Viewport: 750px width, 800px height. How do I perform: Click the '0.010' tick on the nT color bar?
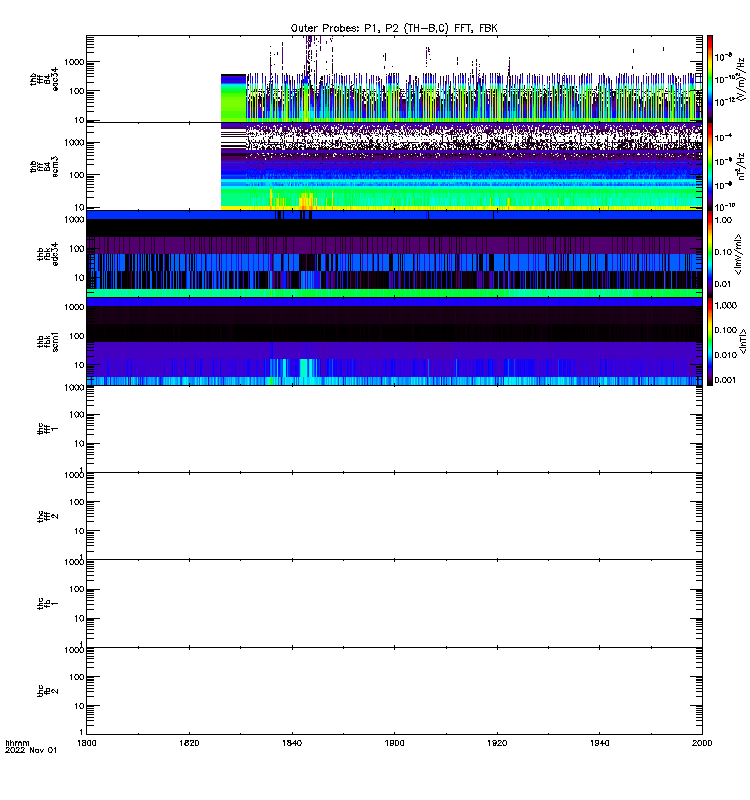(x=726, y=355)
